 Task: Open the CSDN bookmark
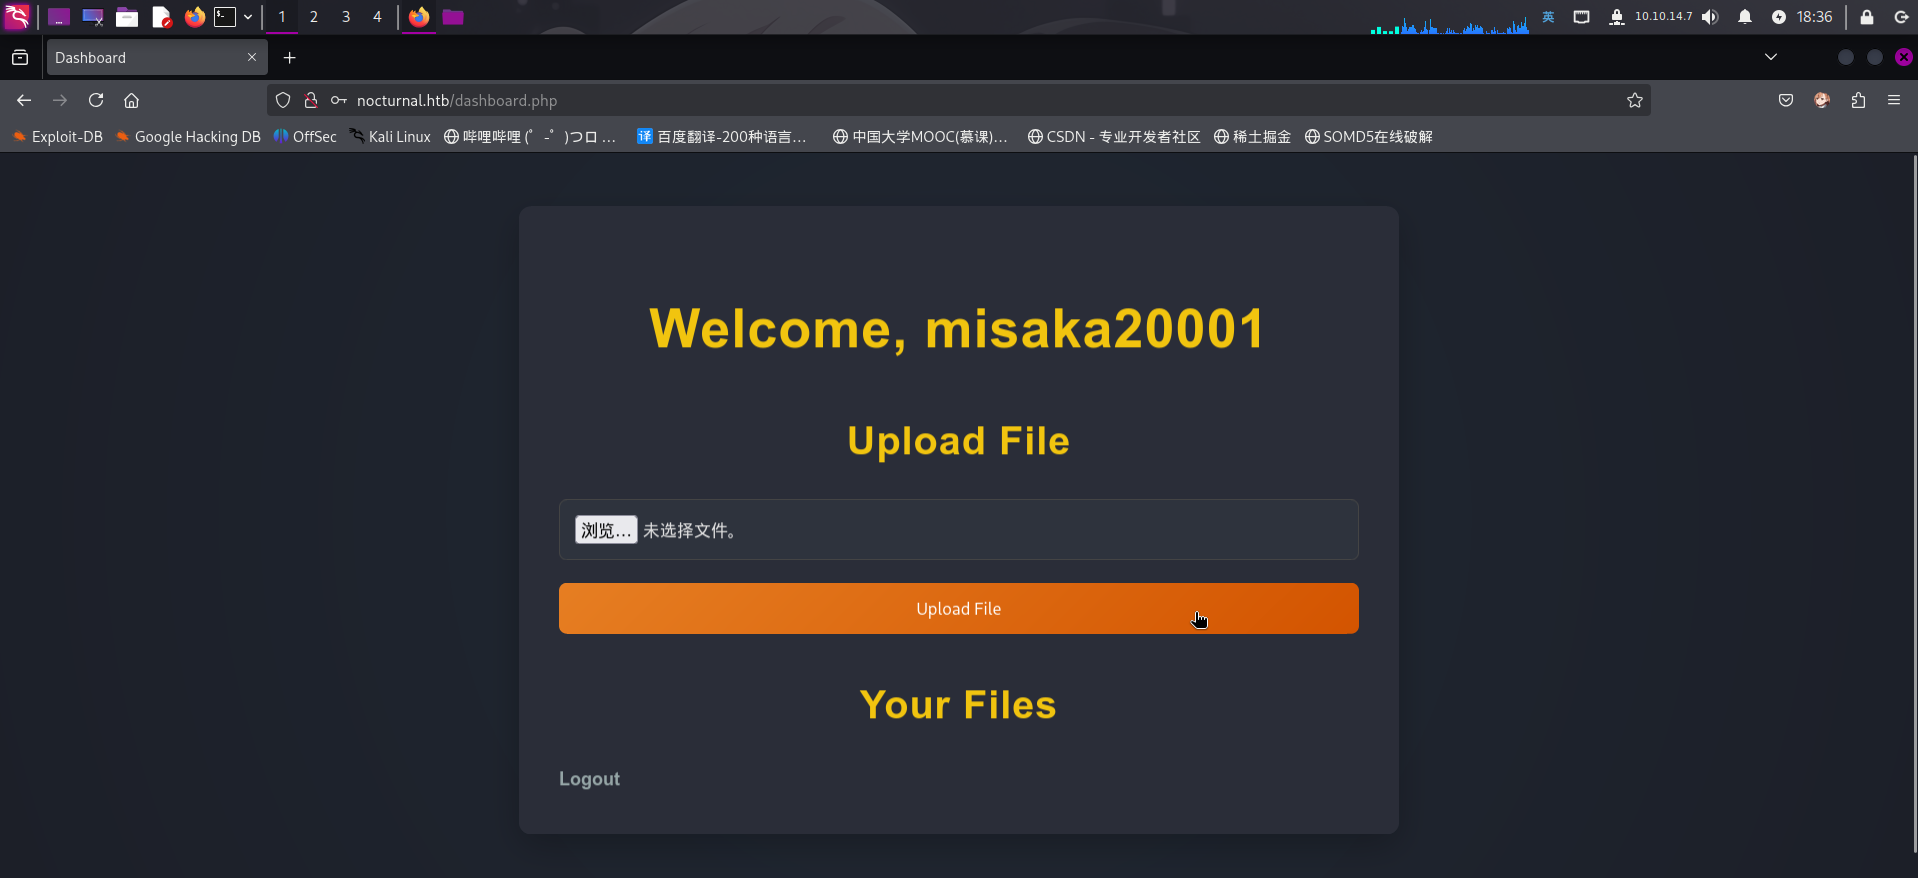1114,137
